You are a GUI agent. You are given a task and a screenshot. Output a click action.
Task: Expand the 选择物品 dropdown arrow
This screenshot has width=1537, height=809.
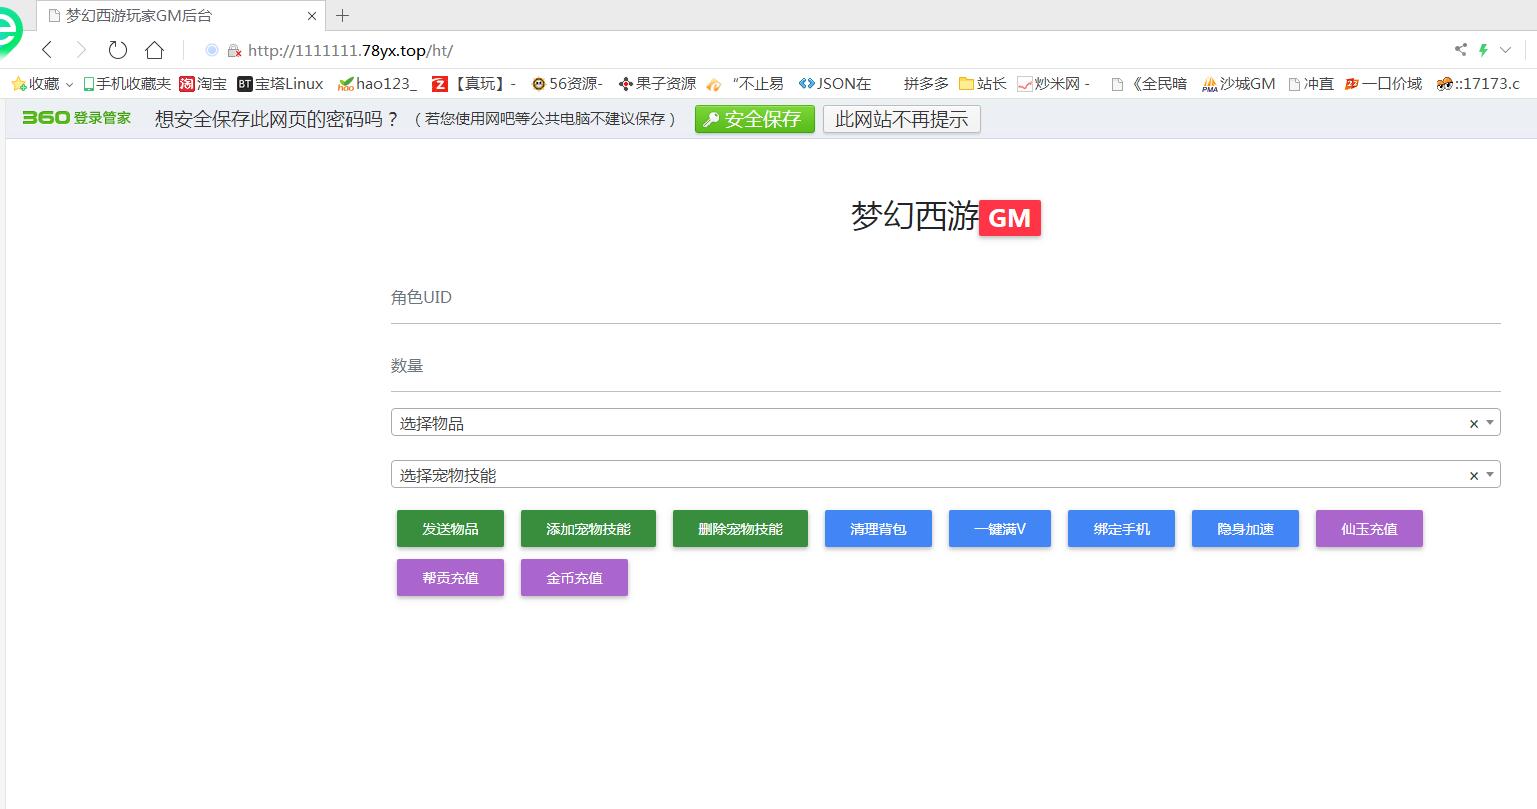point(1490,423)
